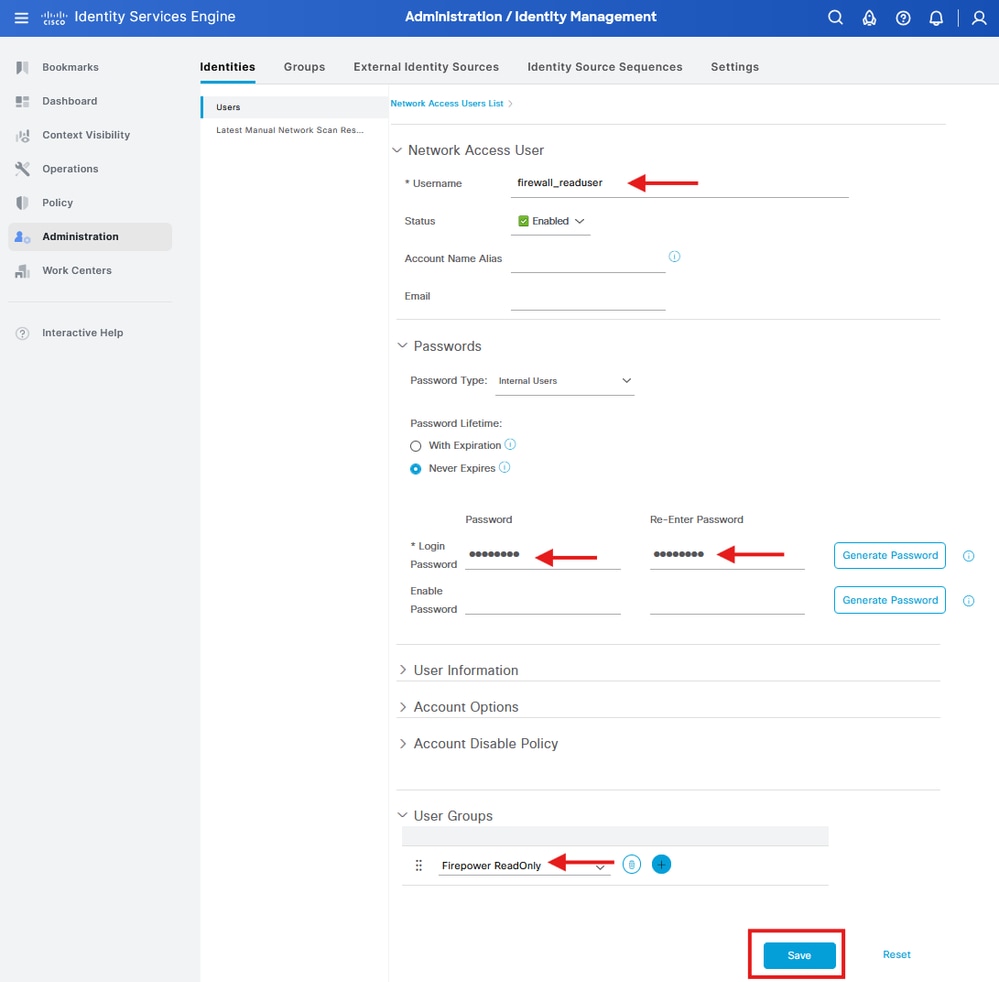Open Context Visibility in the sidebar
Viewport: 999px width, 982px height.
90,135
